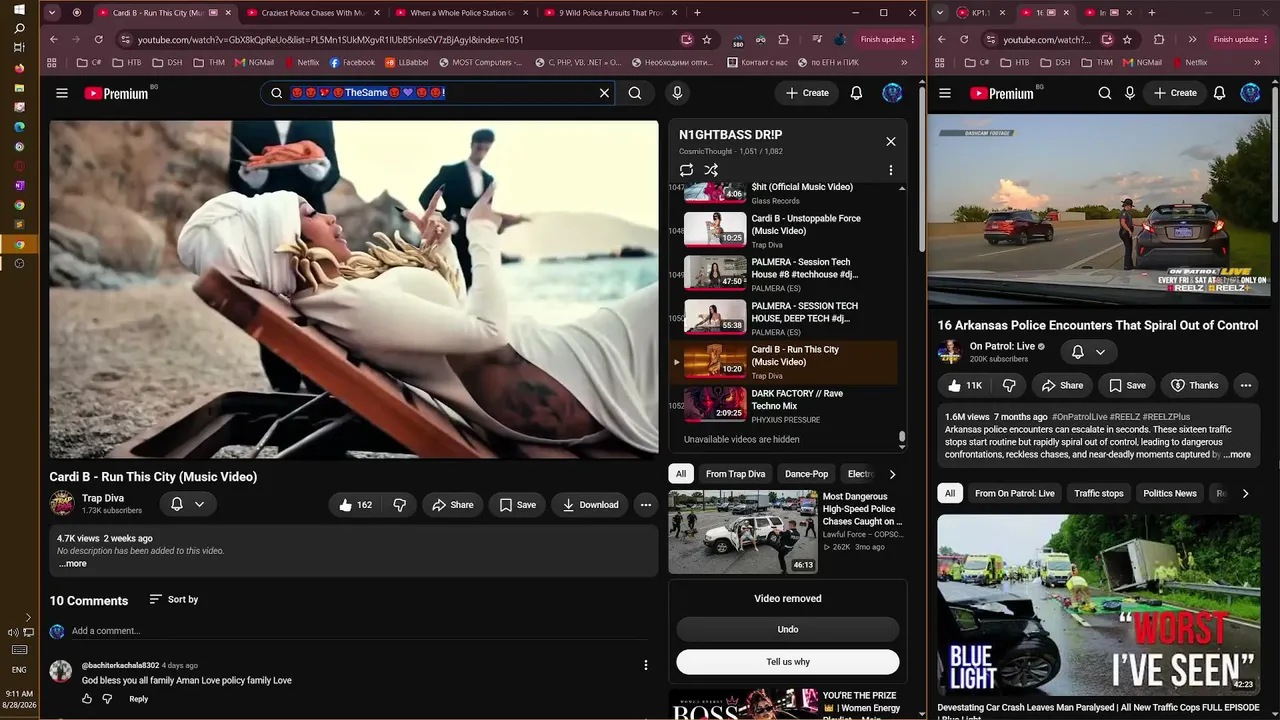Open the taskbar clock showing 9:11 AM
This screenshot has height=720, width=1280.
click(x=19, y=699)
